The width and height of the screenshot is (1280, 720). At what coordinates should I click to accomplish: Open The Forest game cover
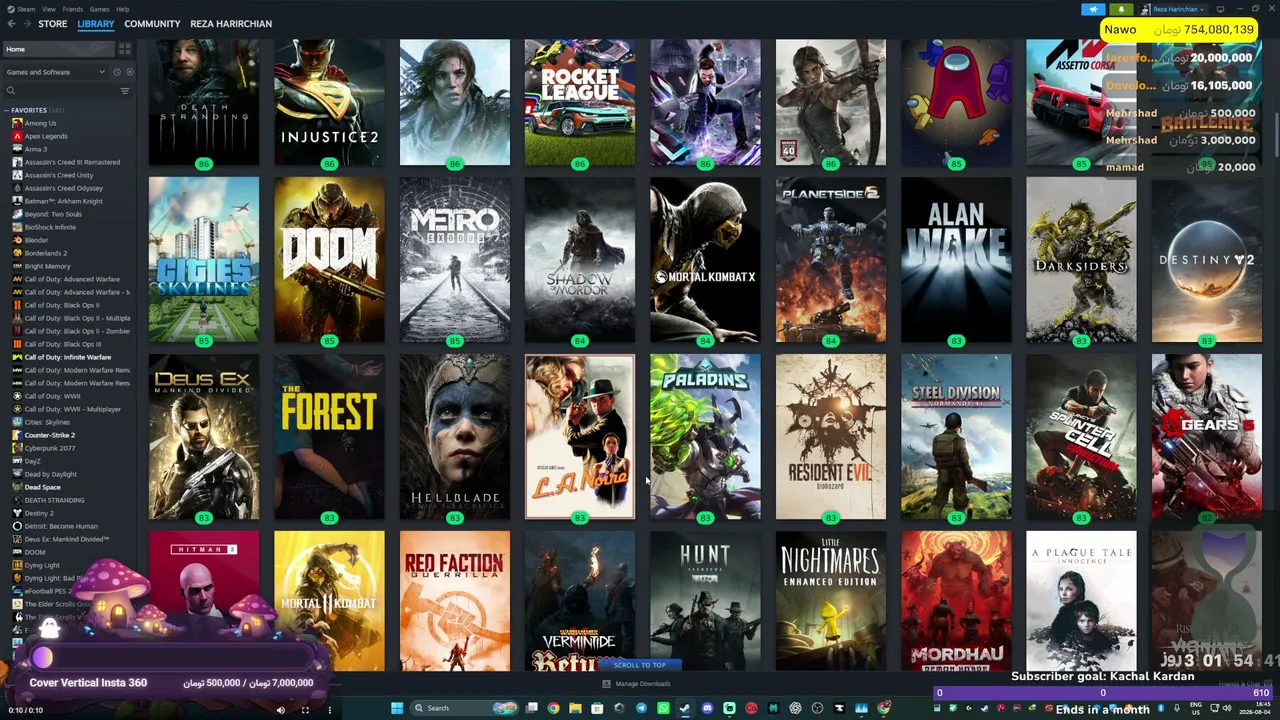329,437
